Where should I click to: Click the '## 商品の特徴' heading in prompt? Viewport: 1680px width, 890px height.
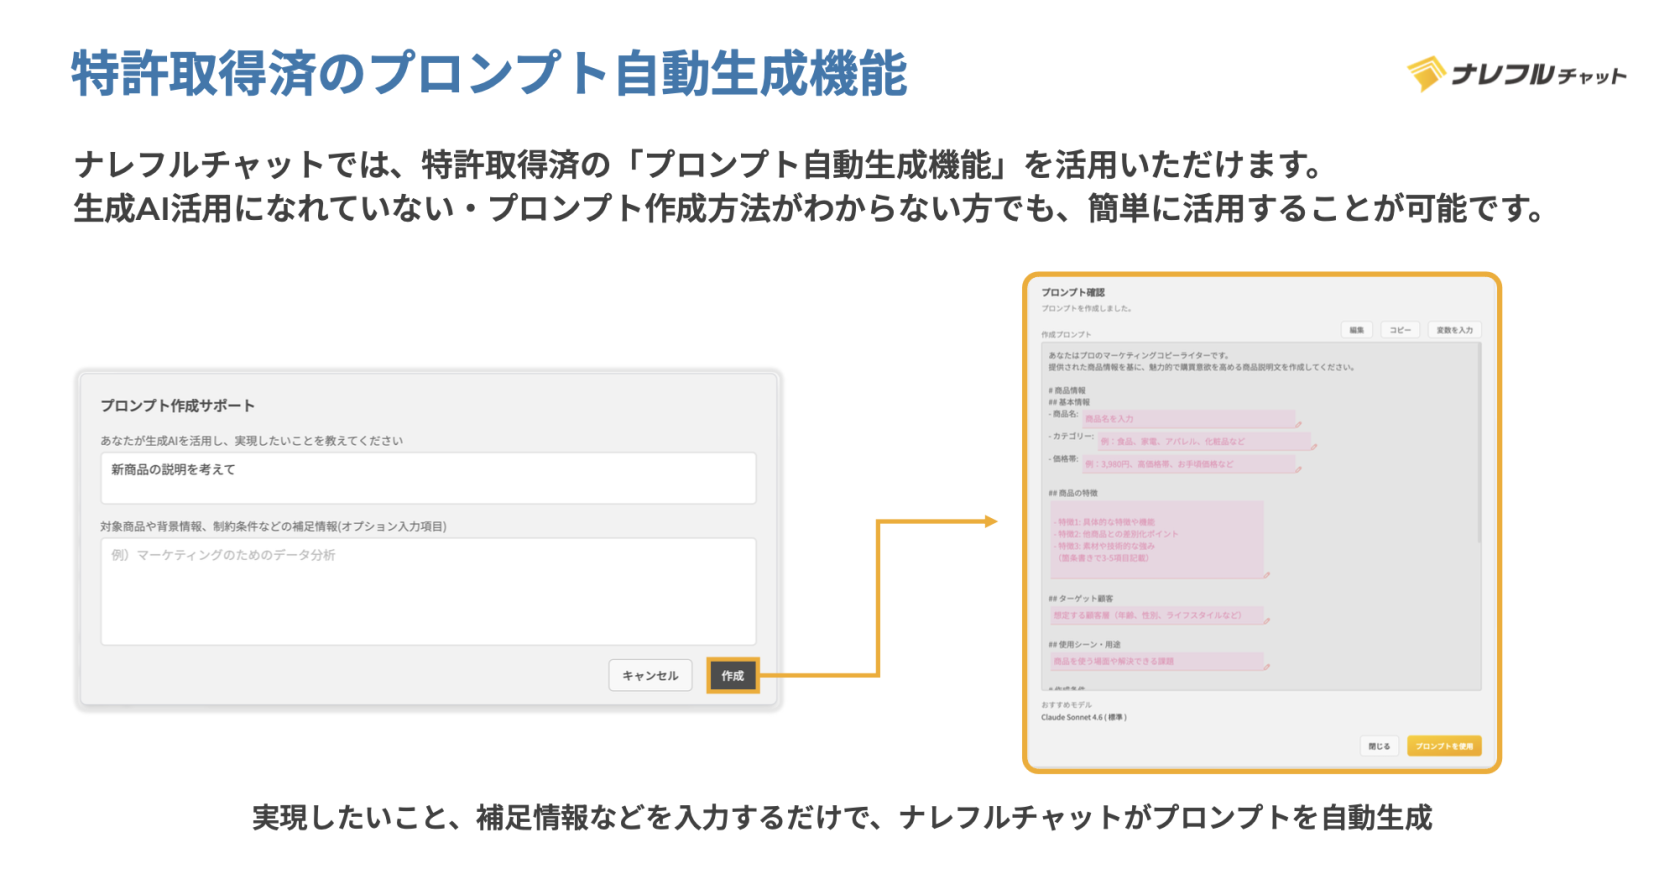coord(1073,493)
